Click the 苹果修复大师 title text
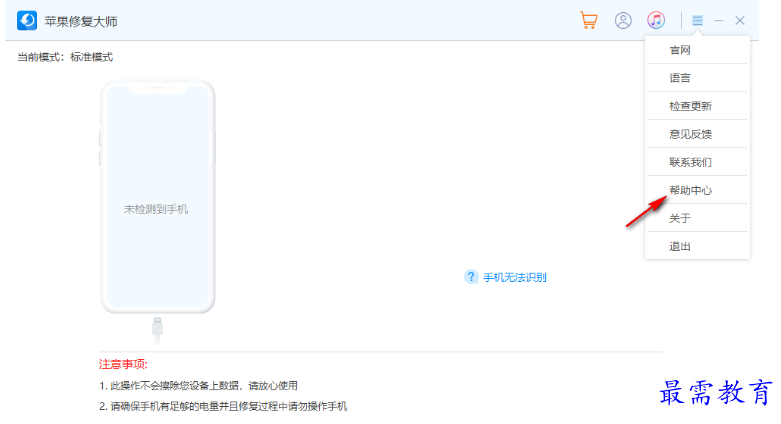 pyautogui.click(x=81, y=21)
